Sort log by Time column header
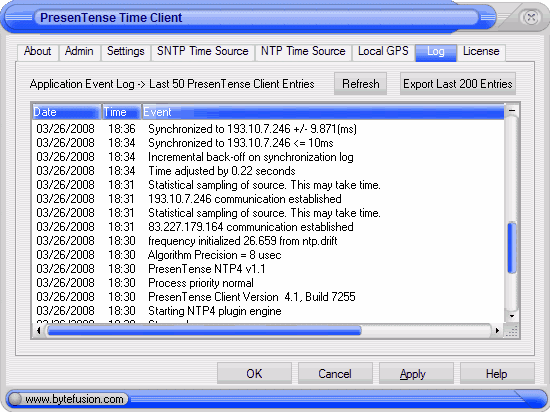 [121, 112]
